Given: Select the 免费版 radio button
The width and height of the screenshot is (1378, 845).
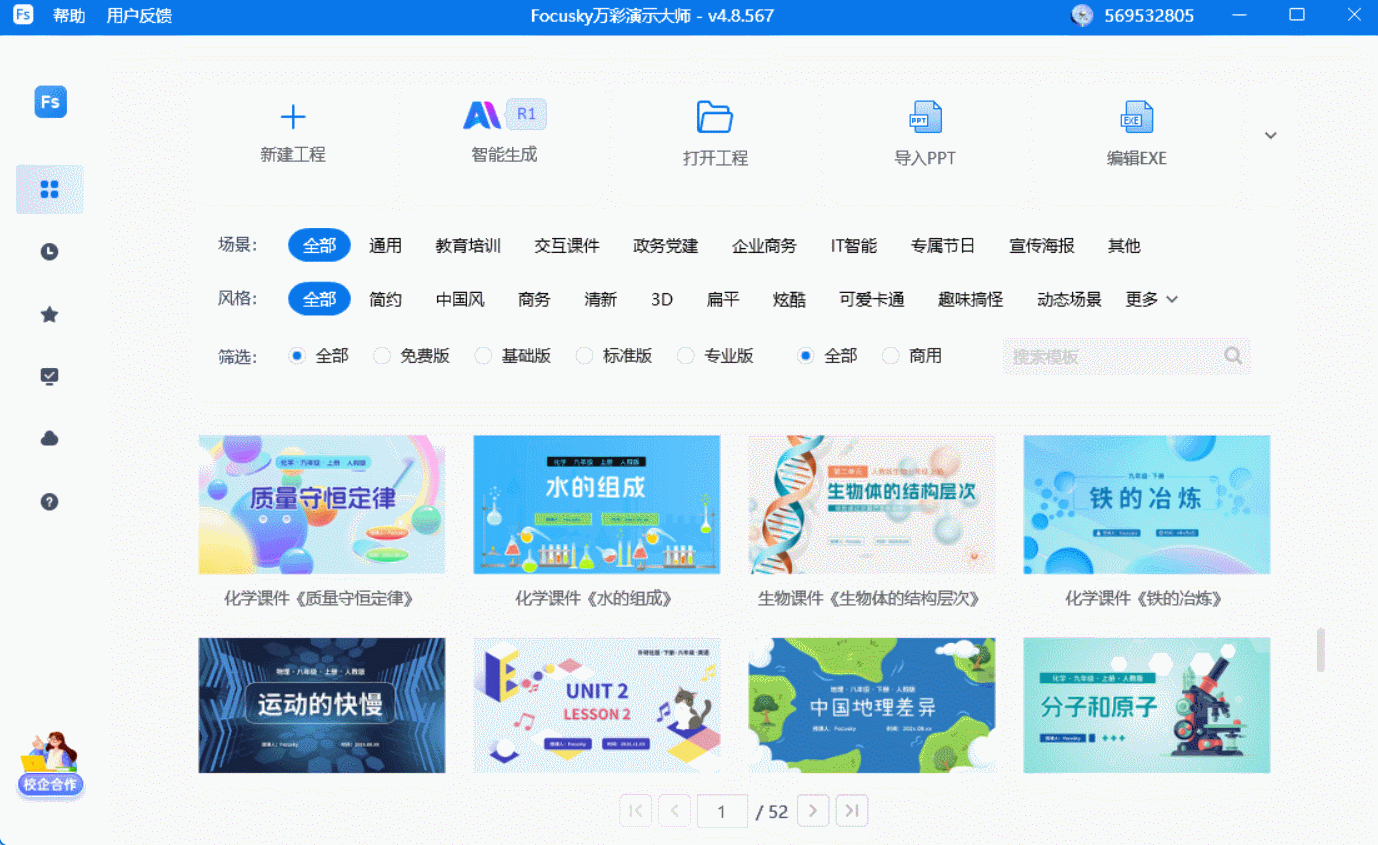Looking at the screenshot, I should (382, 356).
